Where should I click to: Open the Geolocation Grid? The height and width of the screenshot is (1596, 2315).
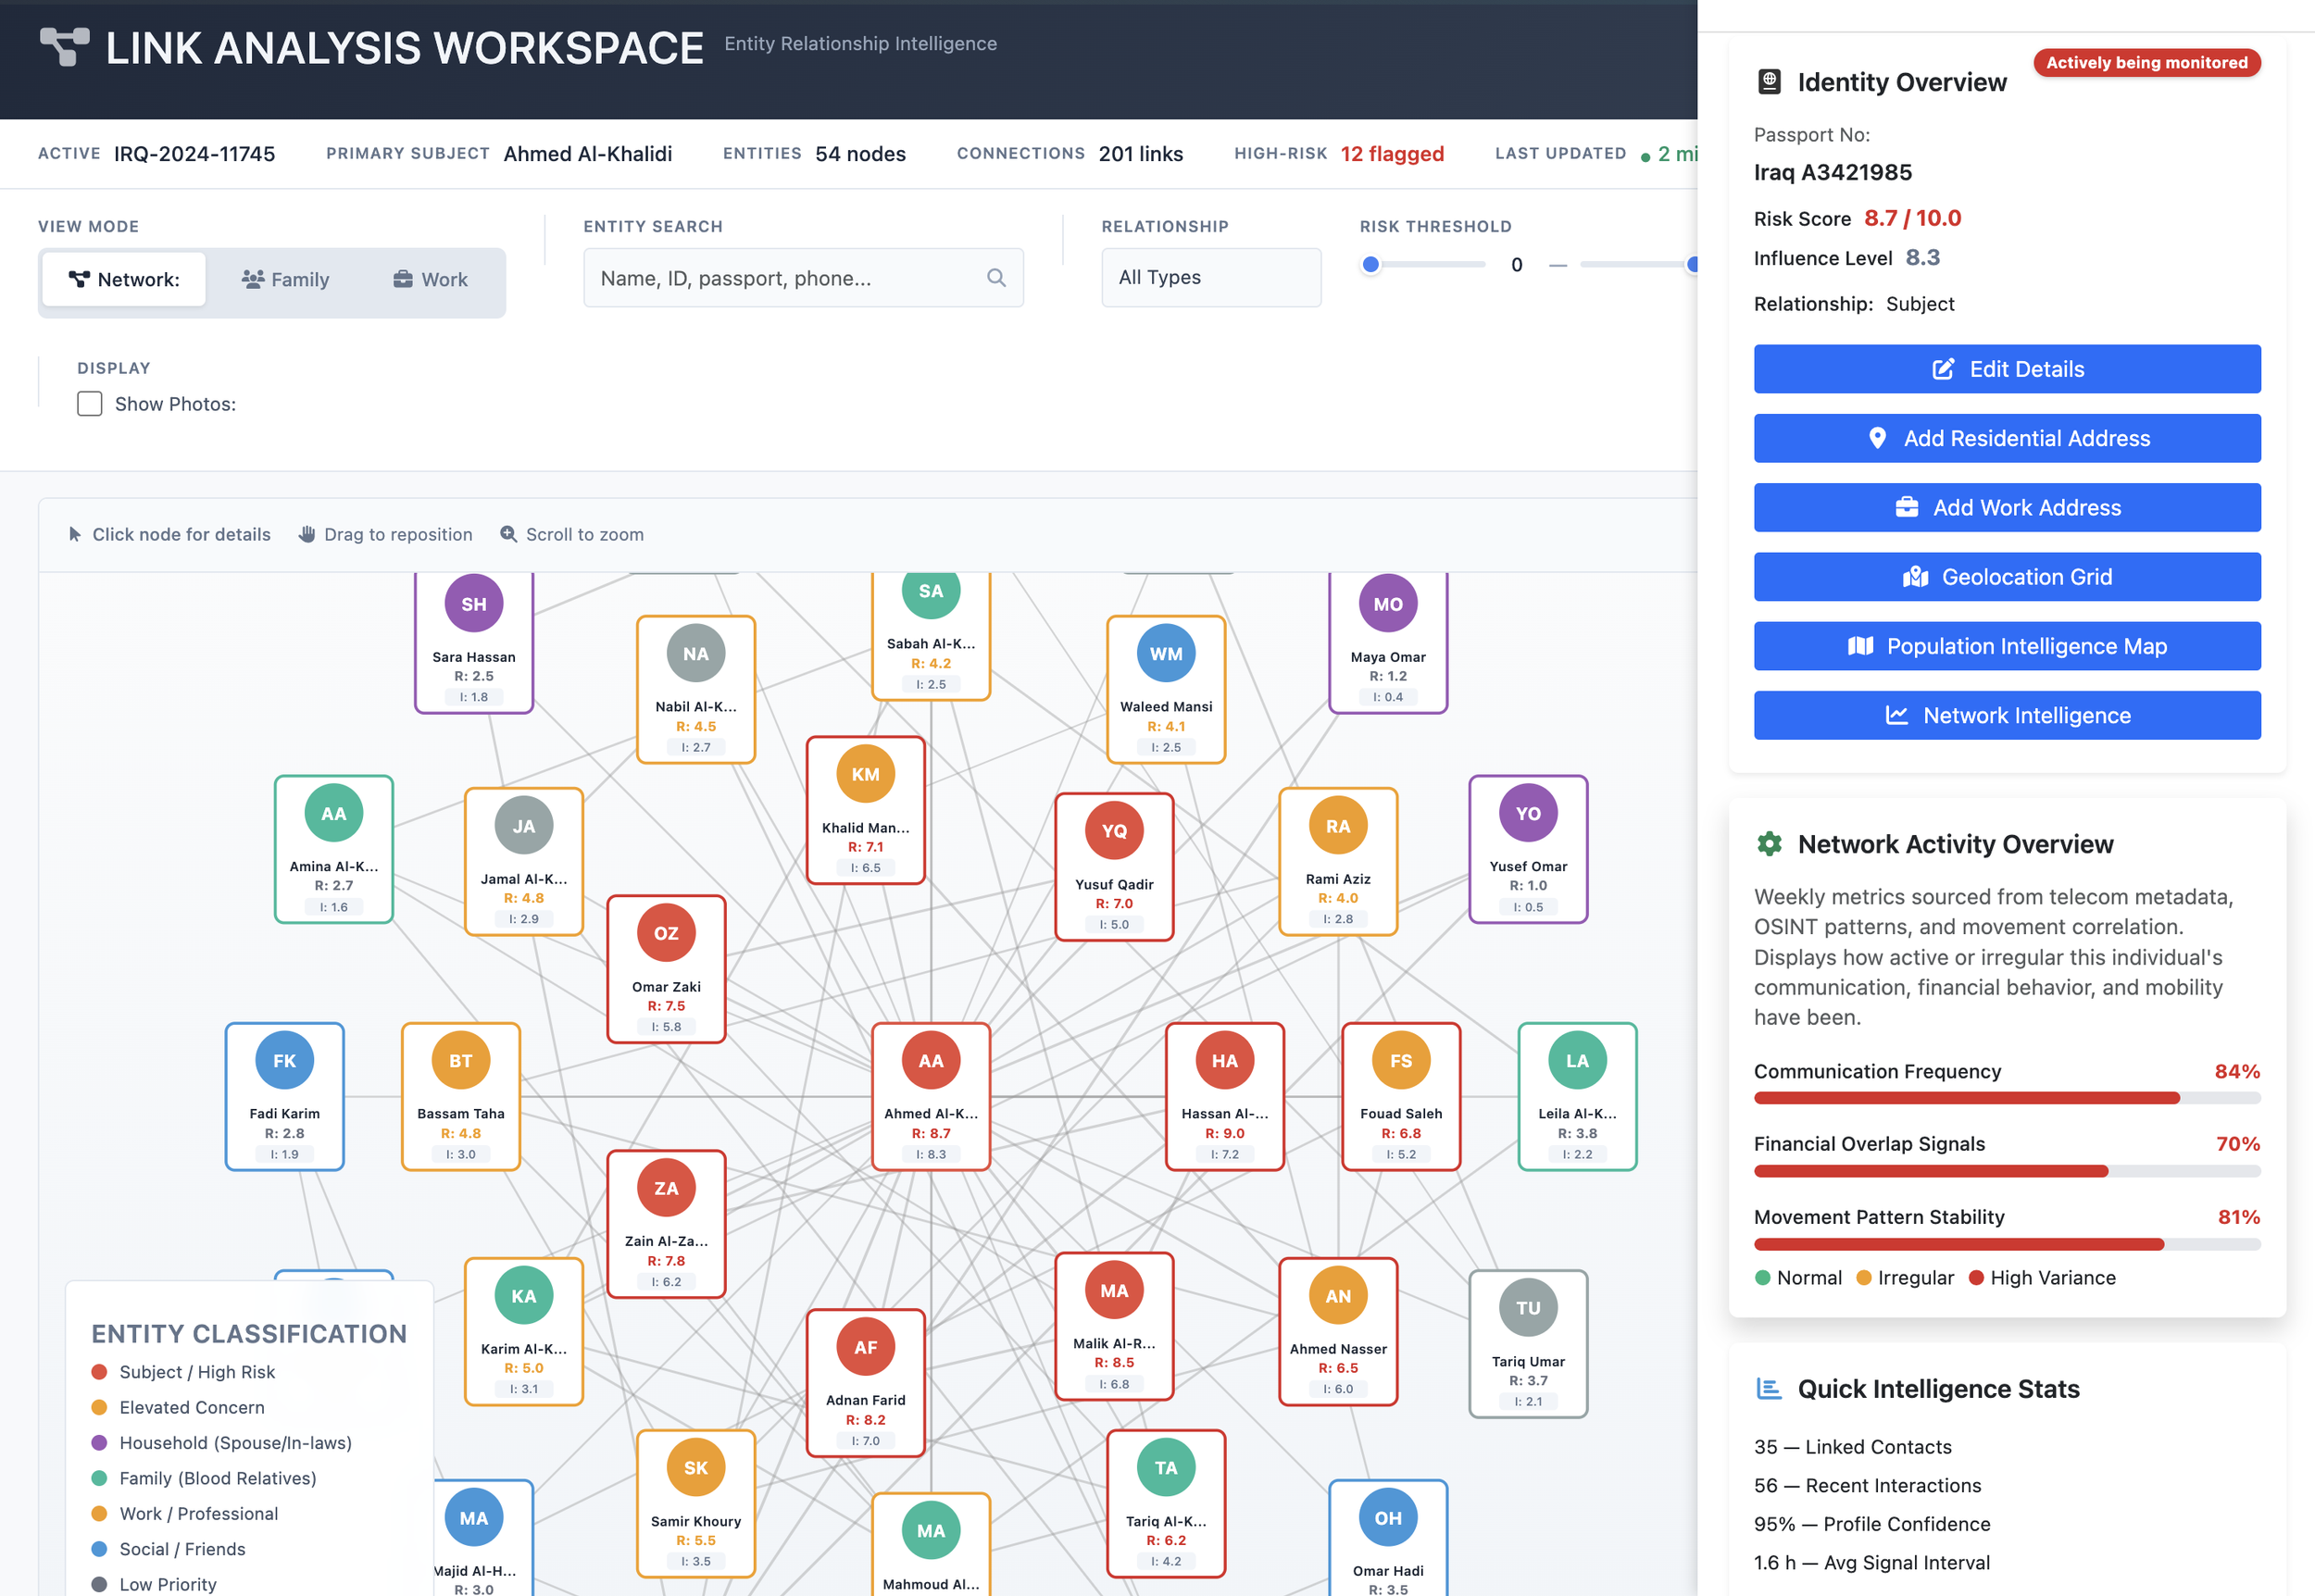point(2006,577)
